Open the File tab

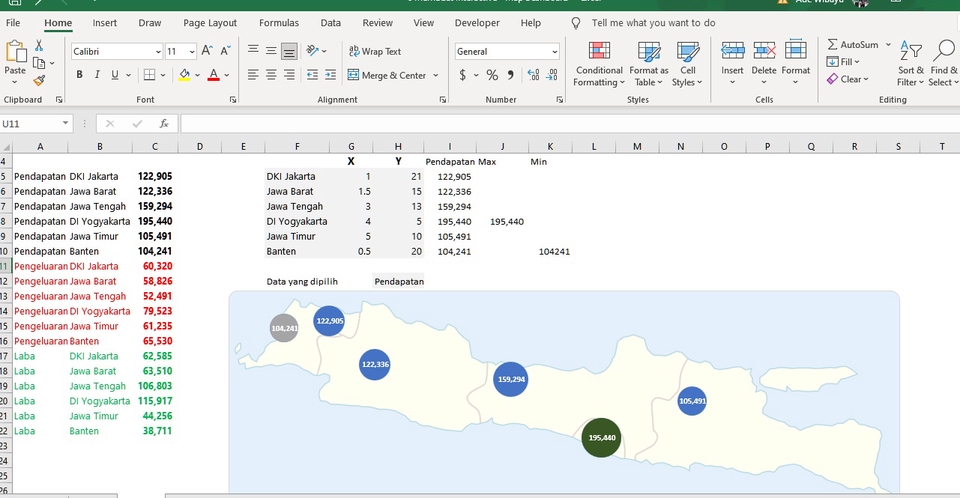point(13,23)
